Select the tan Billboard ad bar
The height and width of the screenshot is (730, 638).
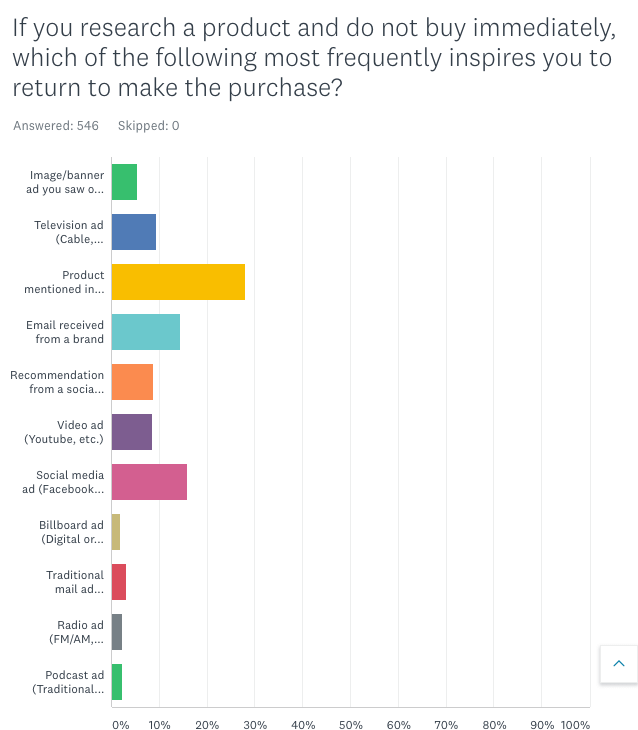tap(116, 532)
